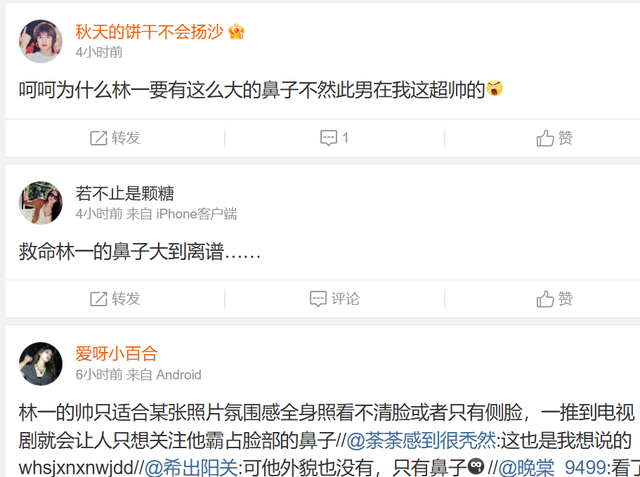Open comments on the first post showing 1
Image resolution: width=640 pixels, height=477 pixels.
[x=334, y=138]
